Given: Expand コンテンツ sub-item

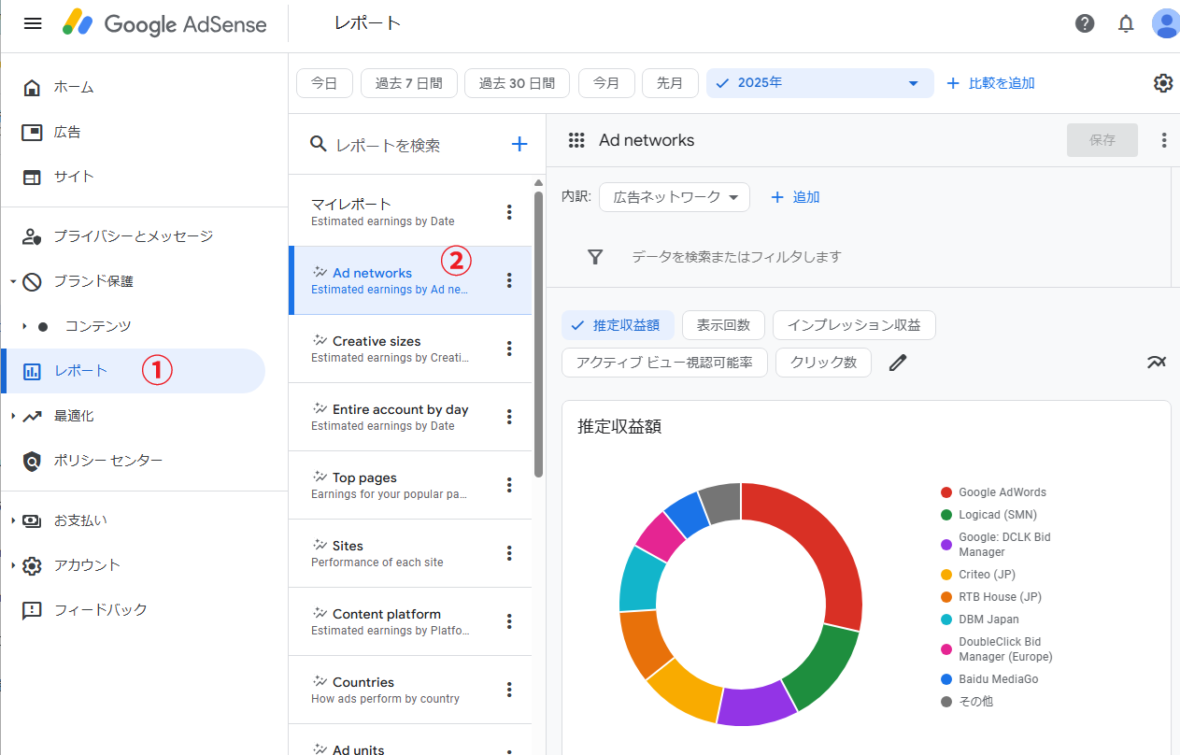Looking at the screenshot, I should tap(24, 326).
